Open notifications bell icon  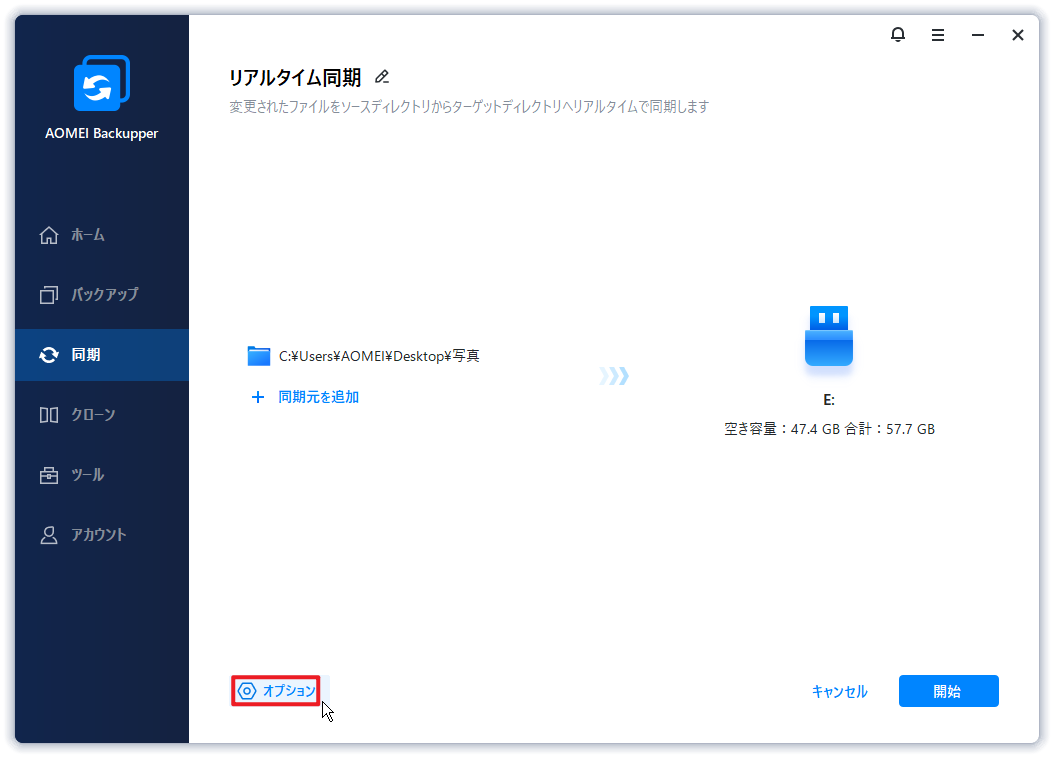[x=897, y=34]
